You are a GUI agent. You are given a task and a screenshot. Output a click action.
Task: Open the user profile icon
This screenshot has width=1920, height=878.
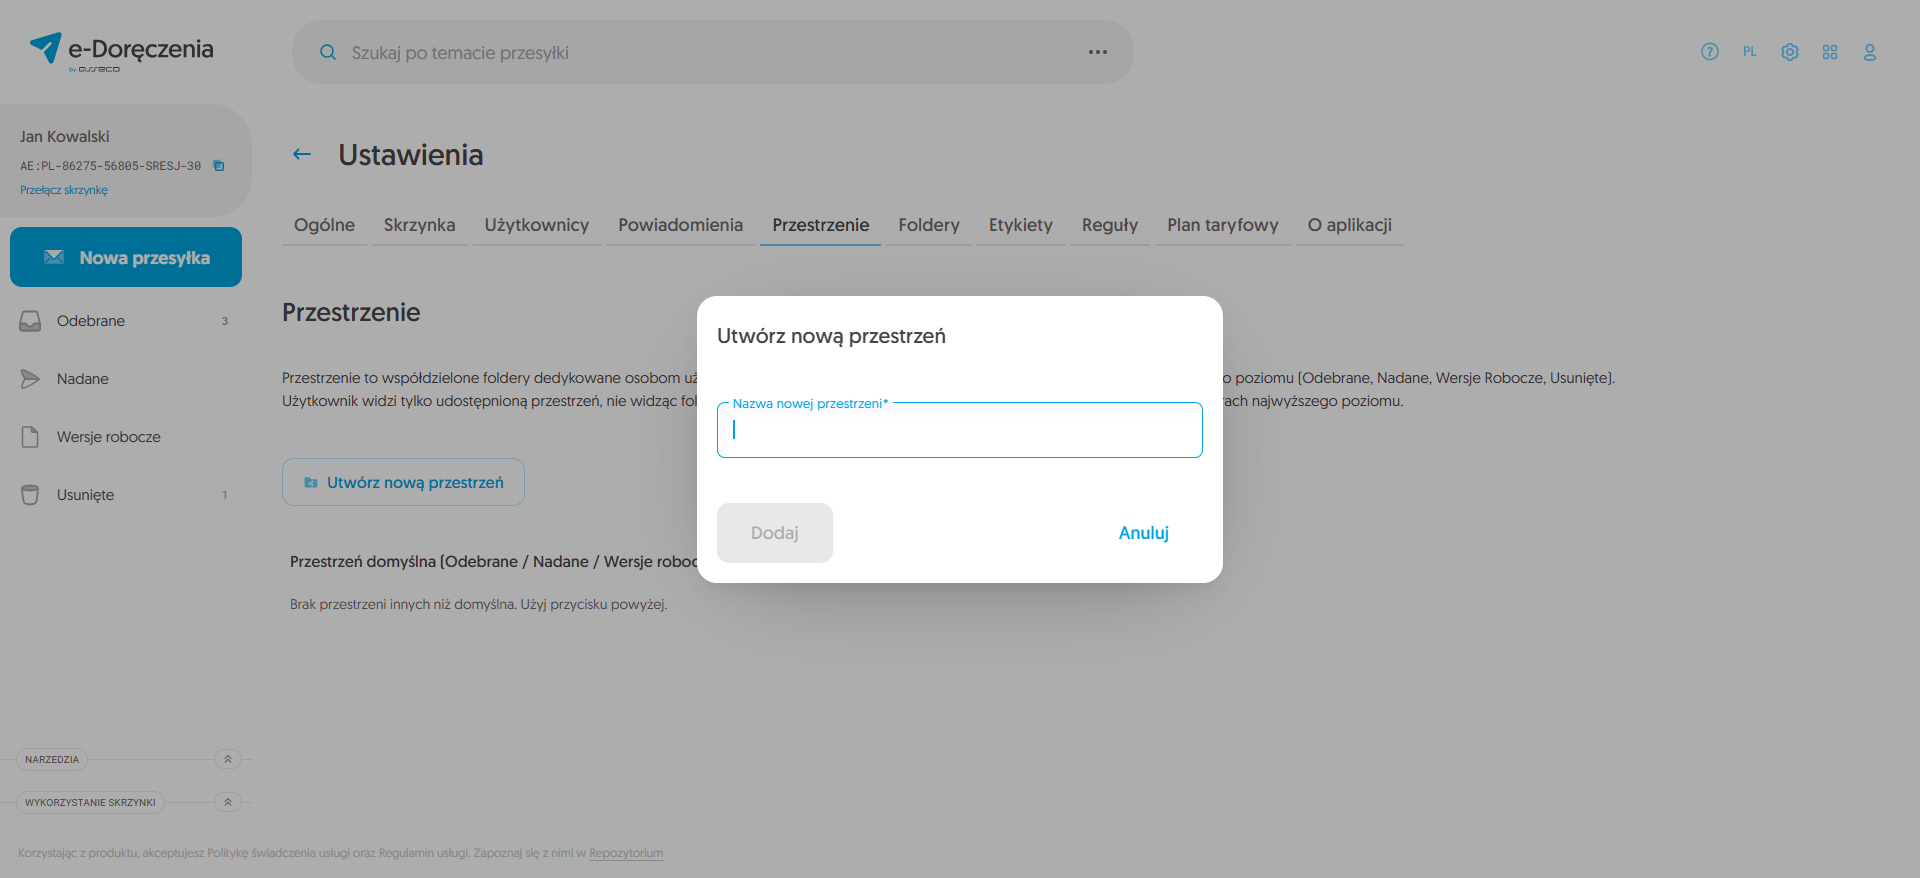(1869, 52)
